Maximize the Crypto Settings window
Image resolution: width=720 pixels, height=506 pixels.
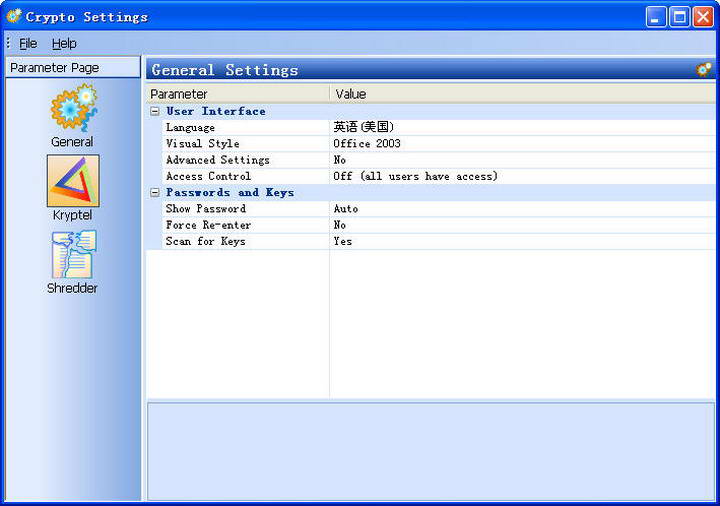point(680,17)
